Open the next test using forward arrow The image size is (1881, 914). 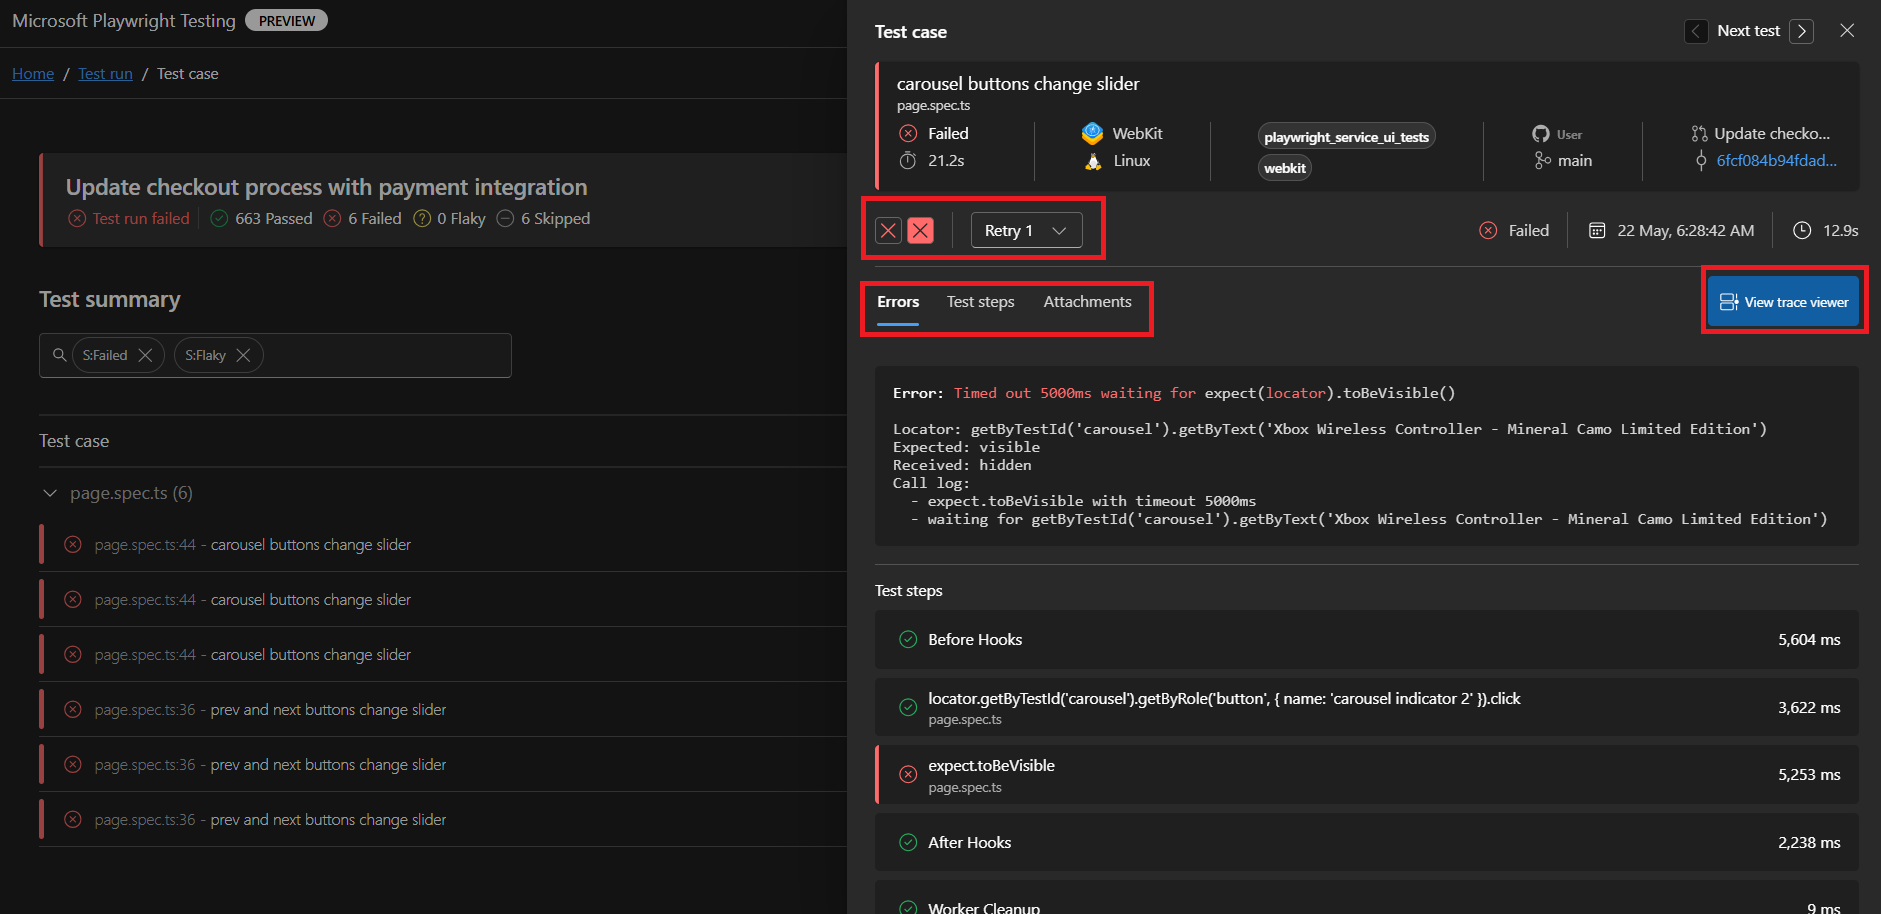pyautogui.click(x=1801, y=31)
